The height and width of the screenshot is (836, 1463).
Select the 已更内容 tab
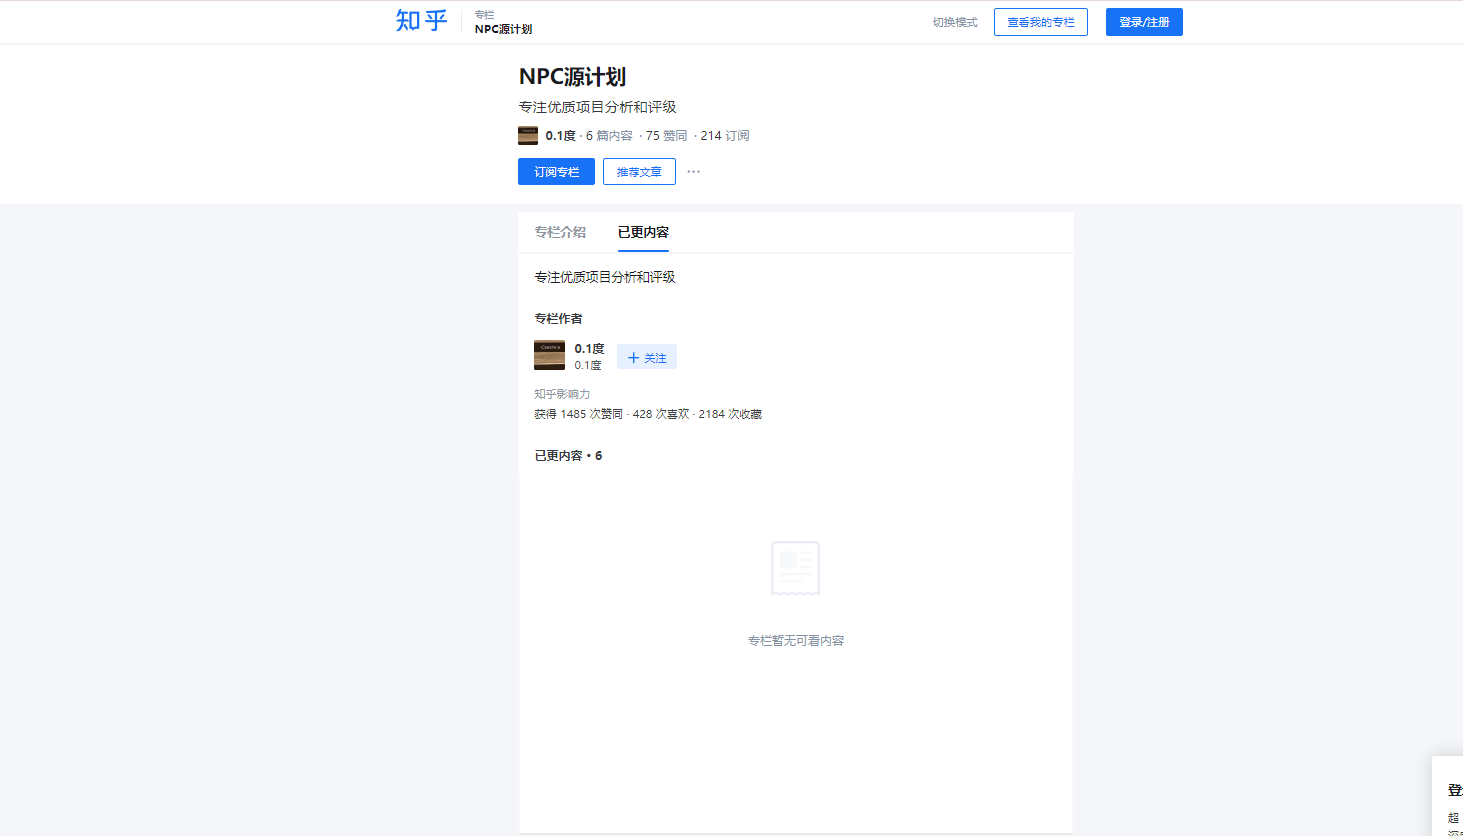pyautogui.click(x=641, y=231)
